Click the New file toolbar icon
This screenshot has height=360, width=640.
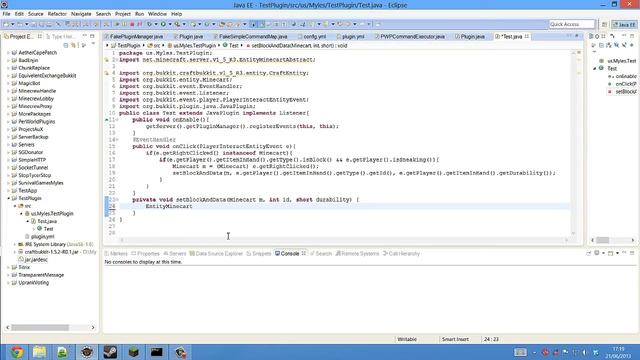[6, 24]
